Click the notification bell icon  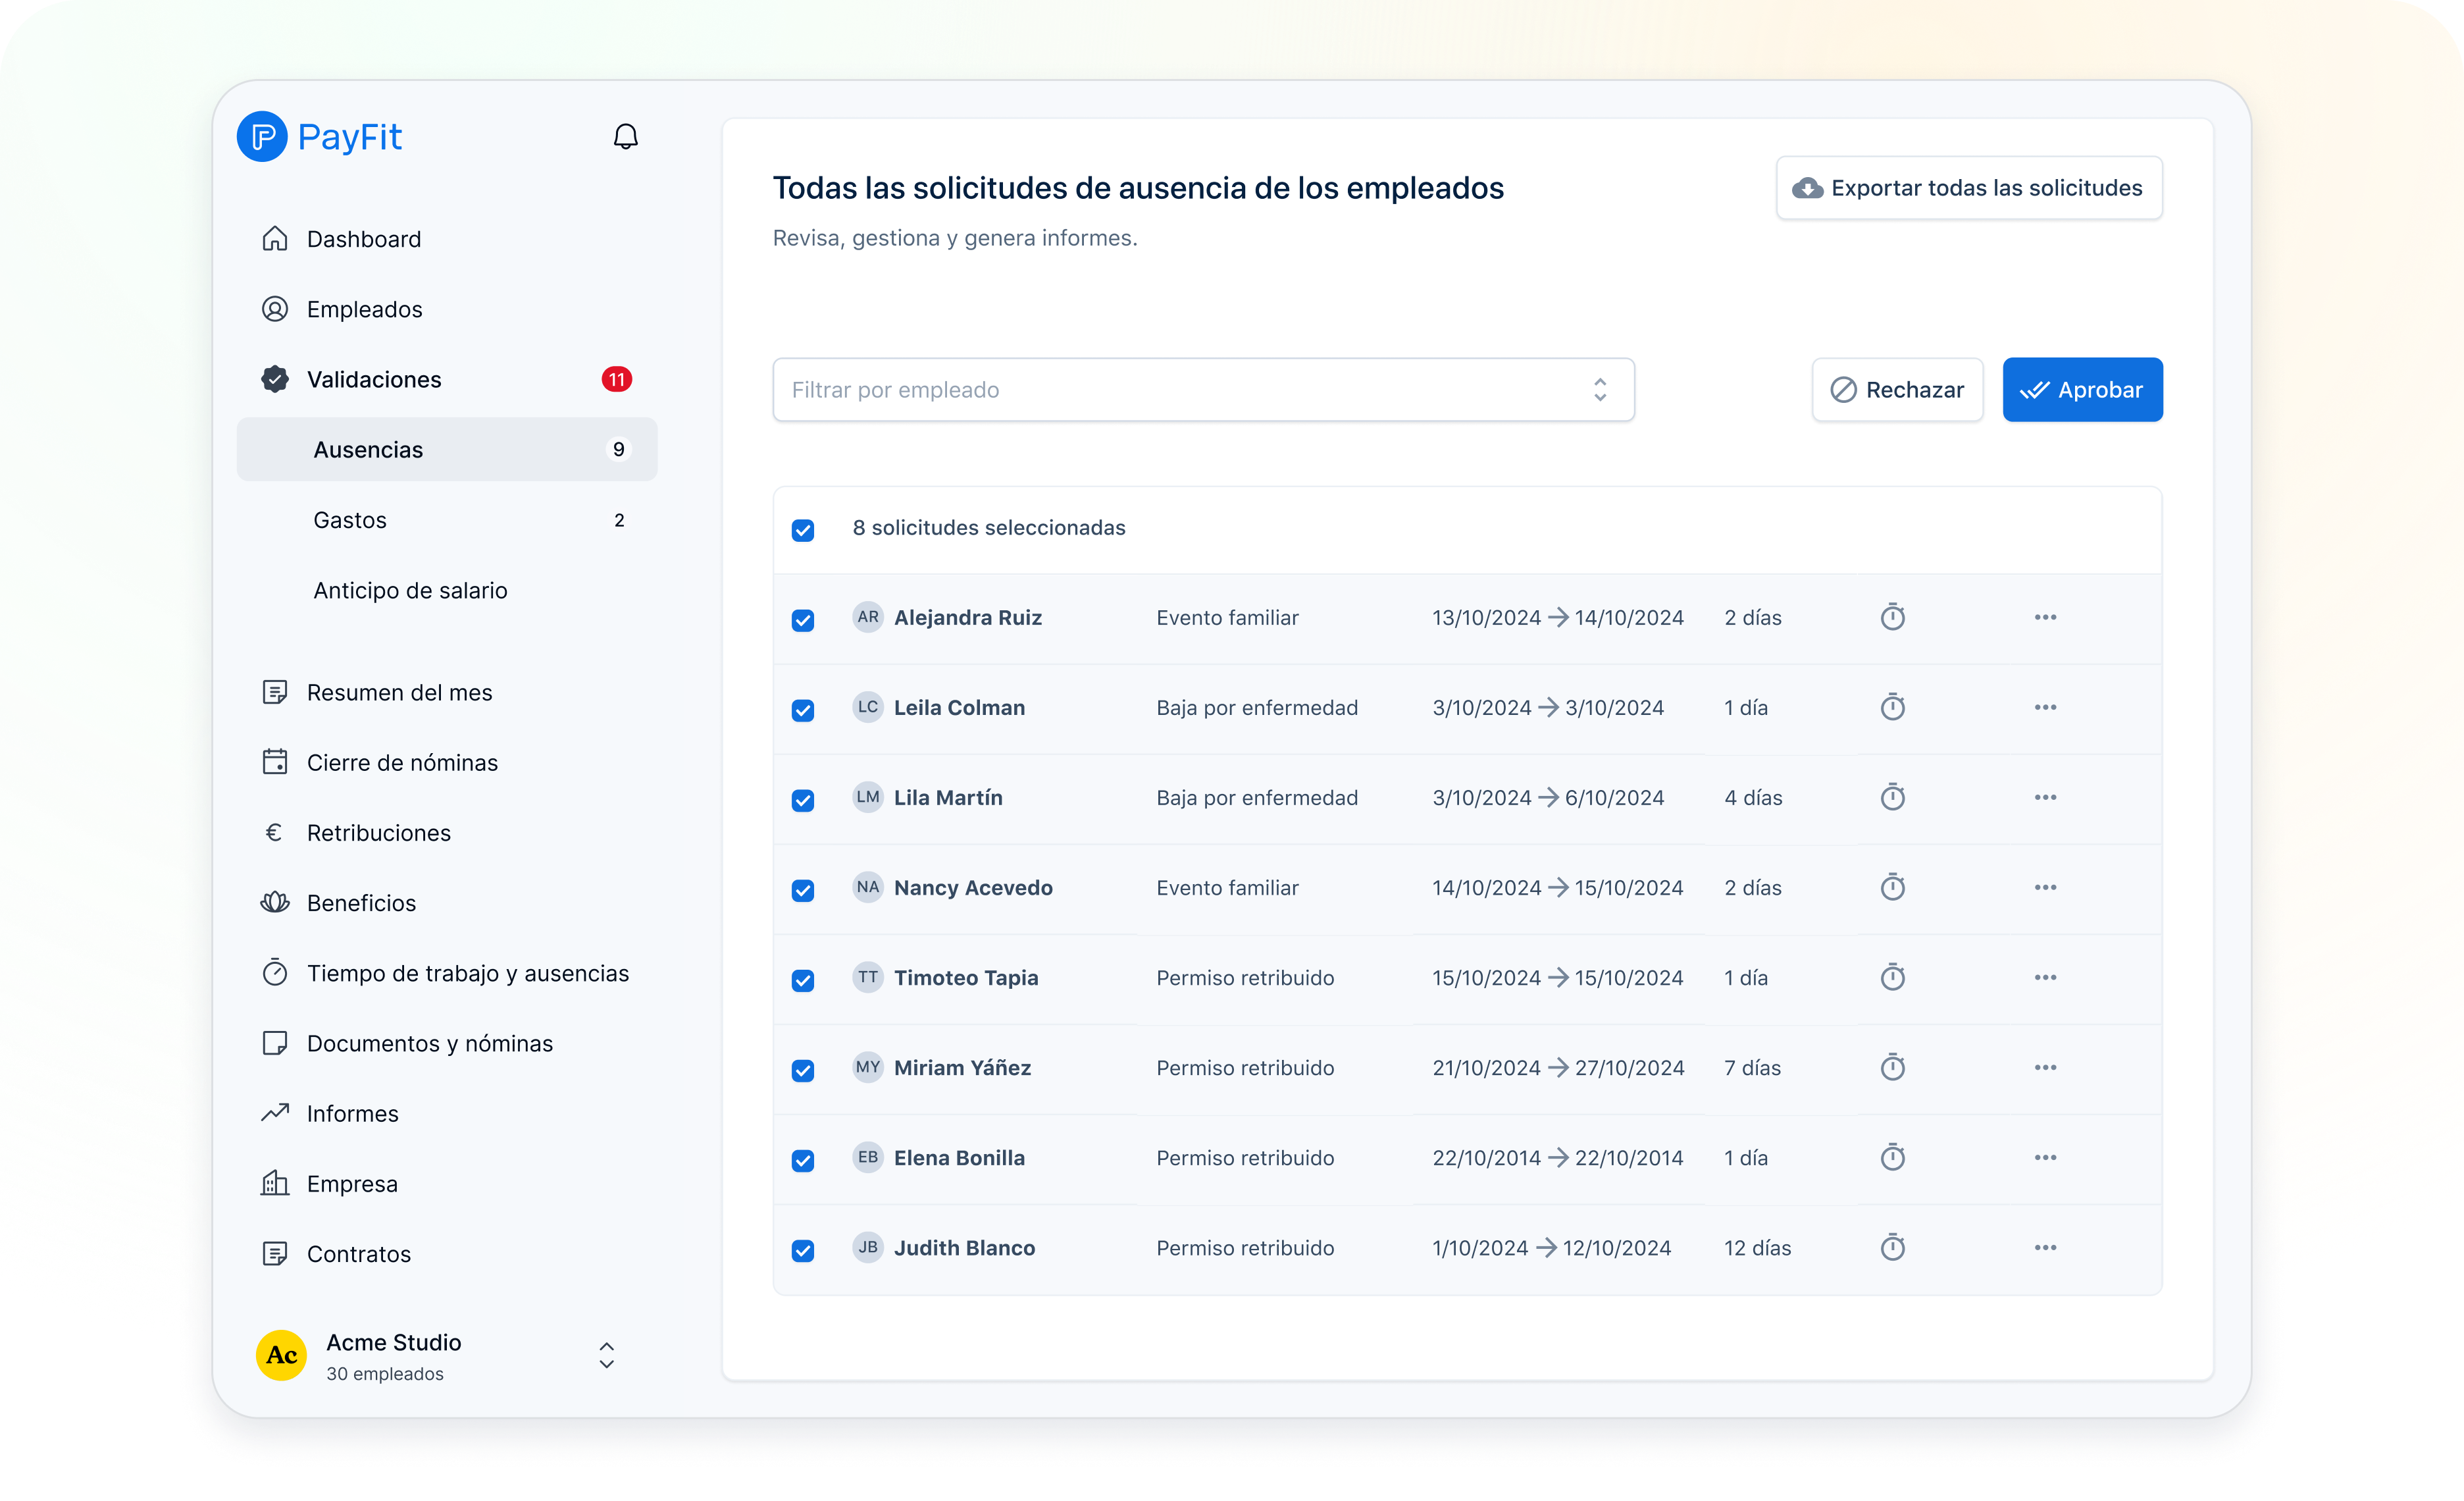(625, 137)
